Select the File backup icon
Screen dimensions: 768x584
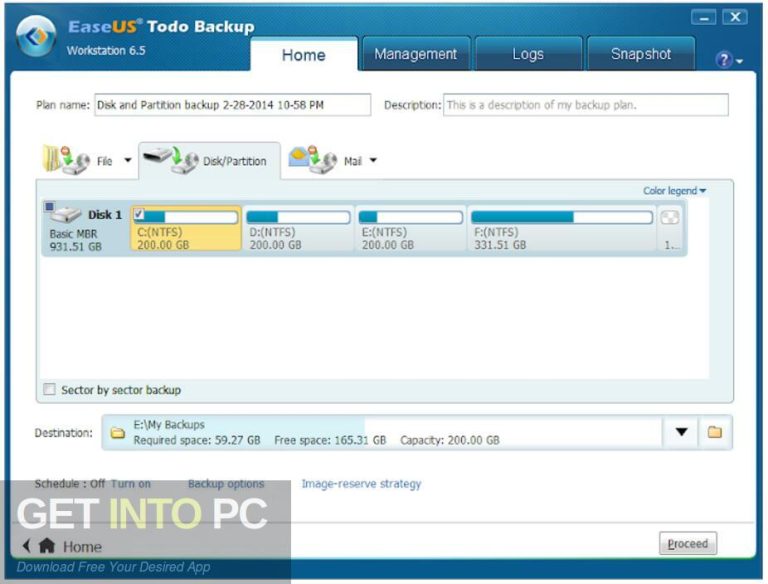[66, 160]
